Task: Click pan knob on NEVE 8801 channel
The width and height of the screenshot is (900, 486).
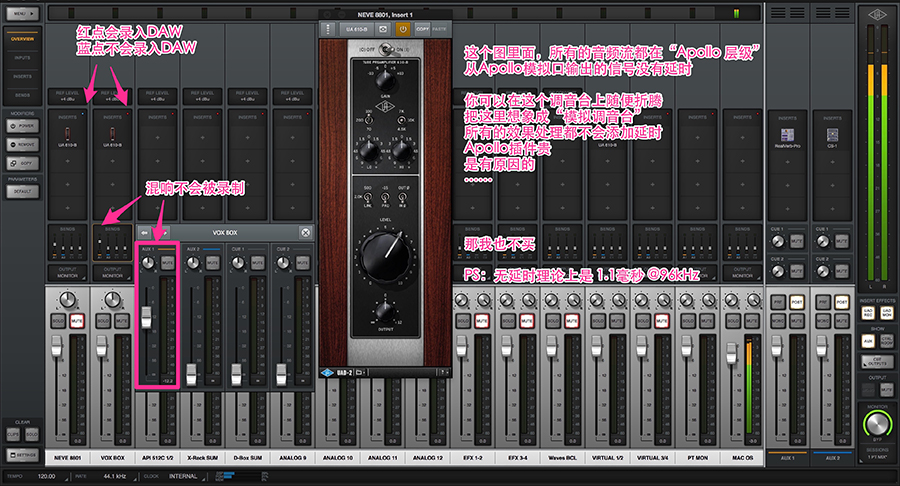Action: click(67, 300)
